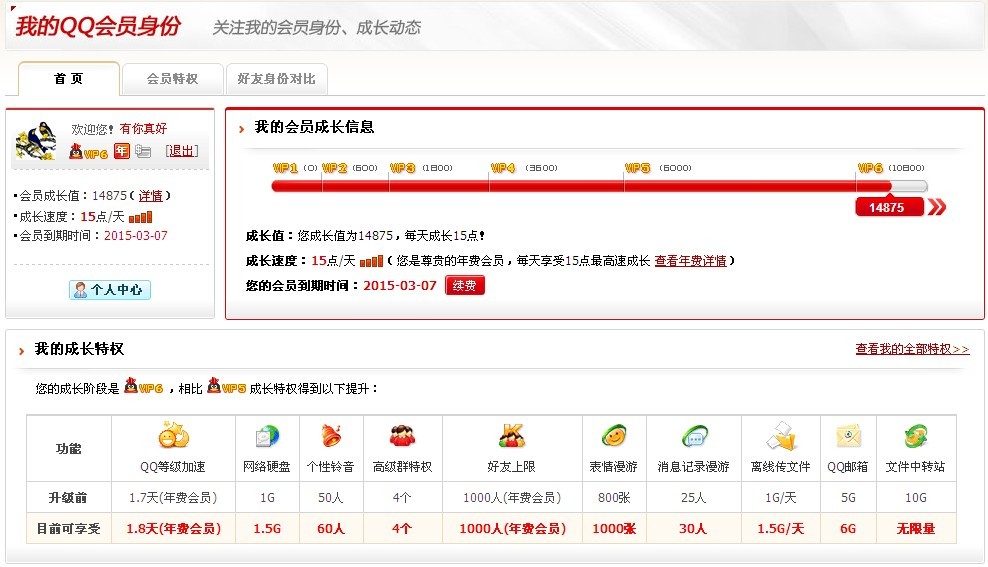988x567 pixels.
Task: Click the 1.8天(年费会员) cell
Action: (173, 529)
